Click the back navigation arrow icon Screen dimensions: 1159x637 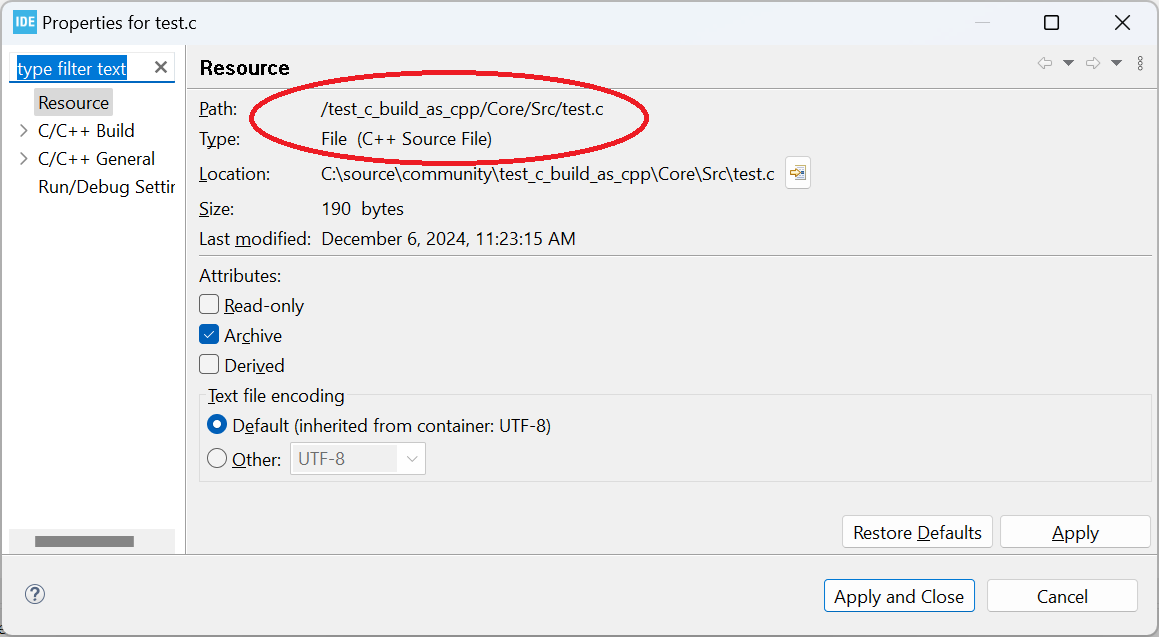[1046, 62]
